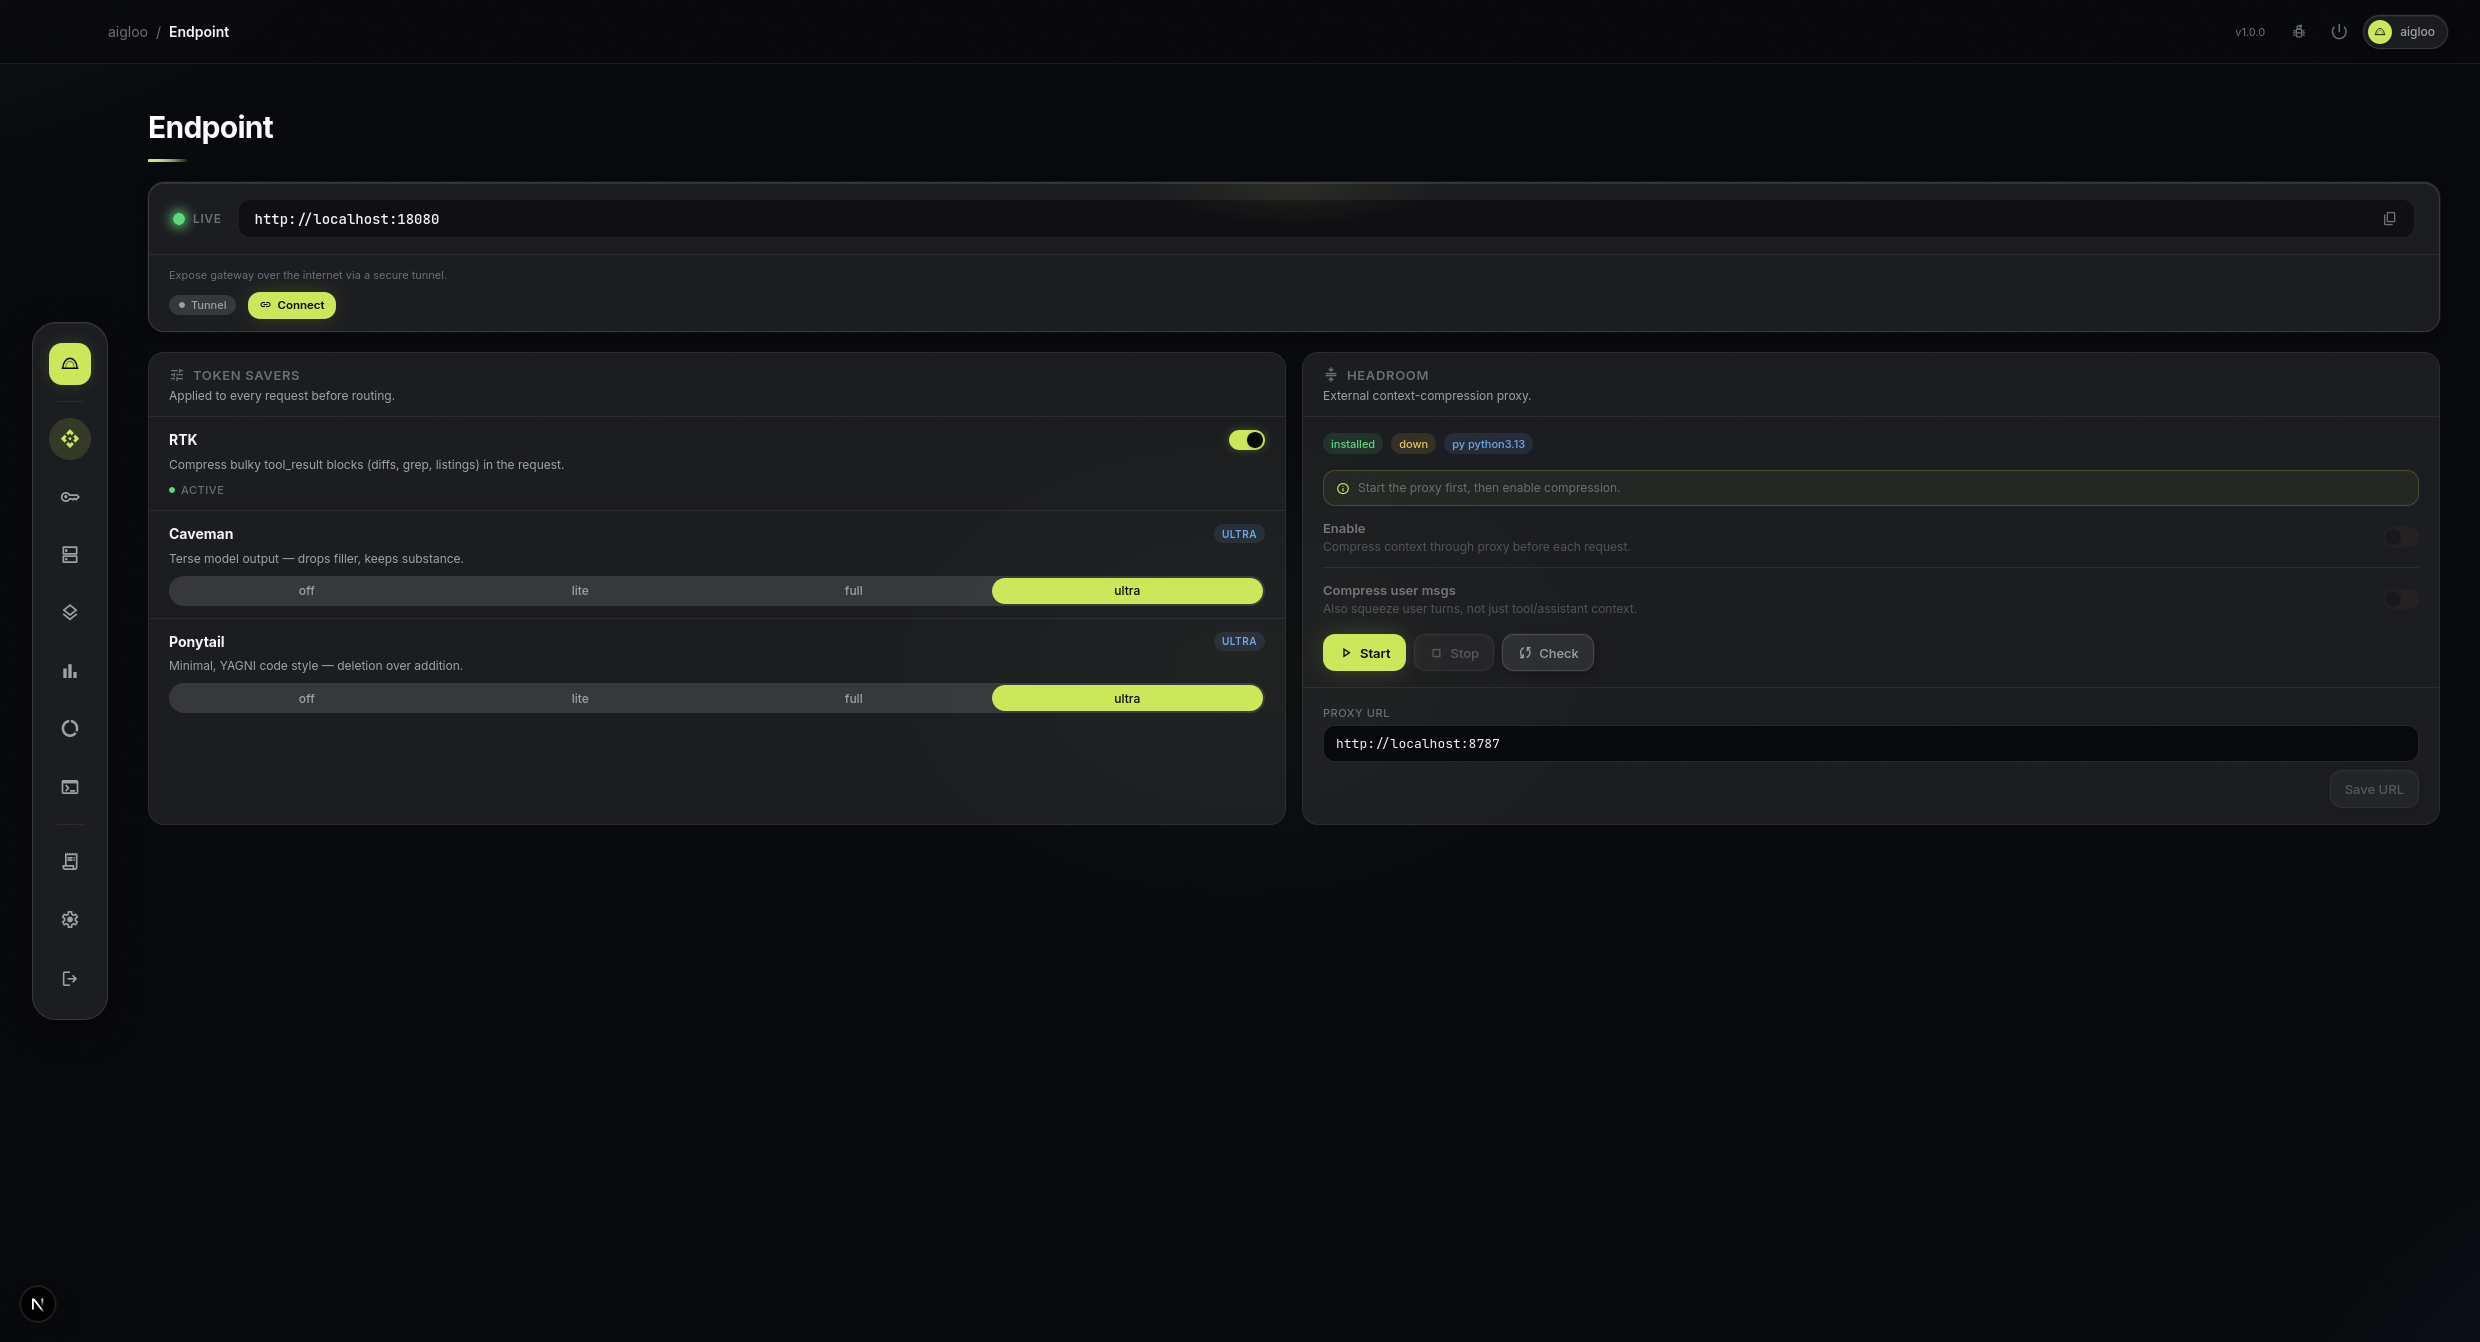
Task: Click the Caveman ULTRA badge
Action: (1239, 534)
